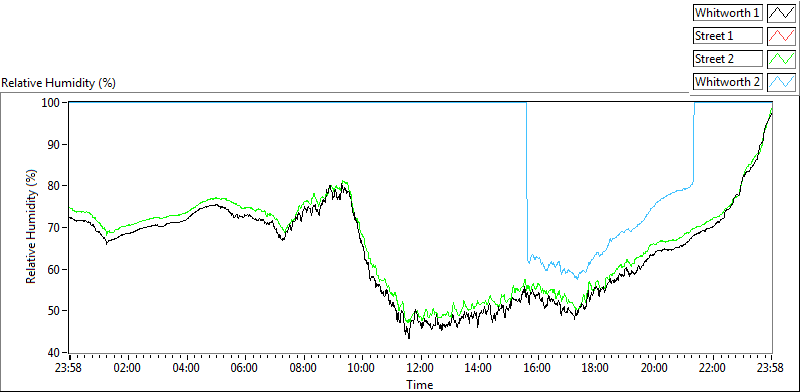Click the 06:00 time tick label
The image size is (800, 392).
pyautogui.click(x=245, y=368)
